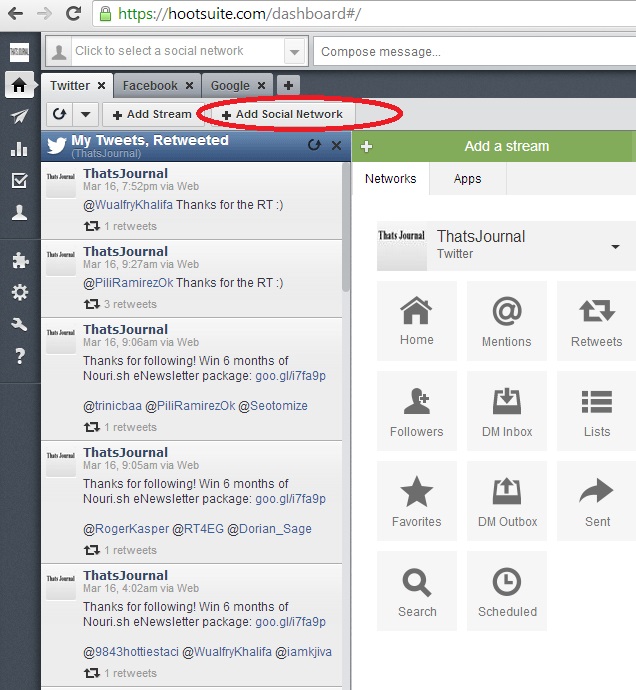Click the browser address bar
The height and width of the screenshot is (690, 636).
tap(364, 14)
